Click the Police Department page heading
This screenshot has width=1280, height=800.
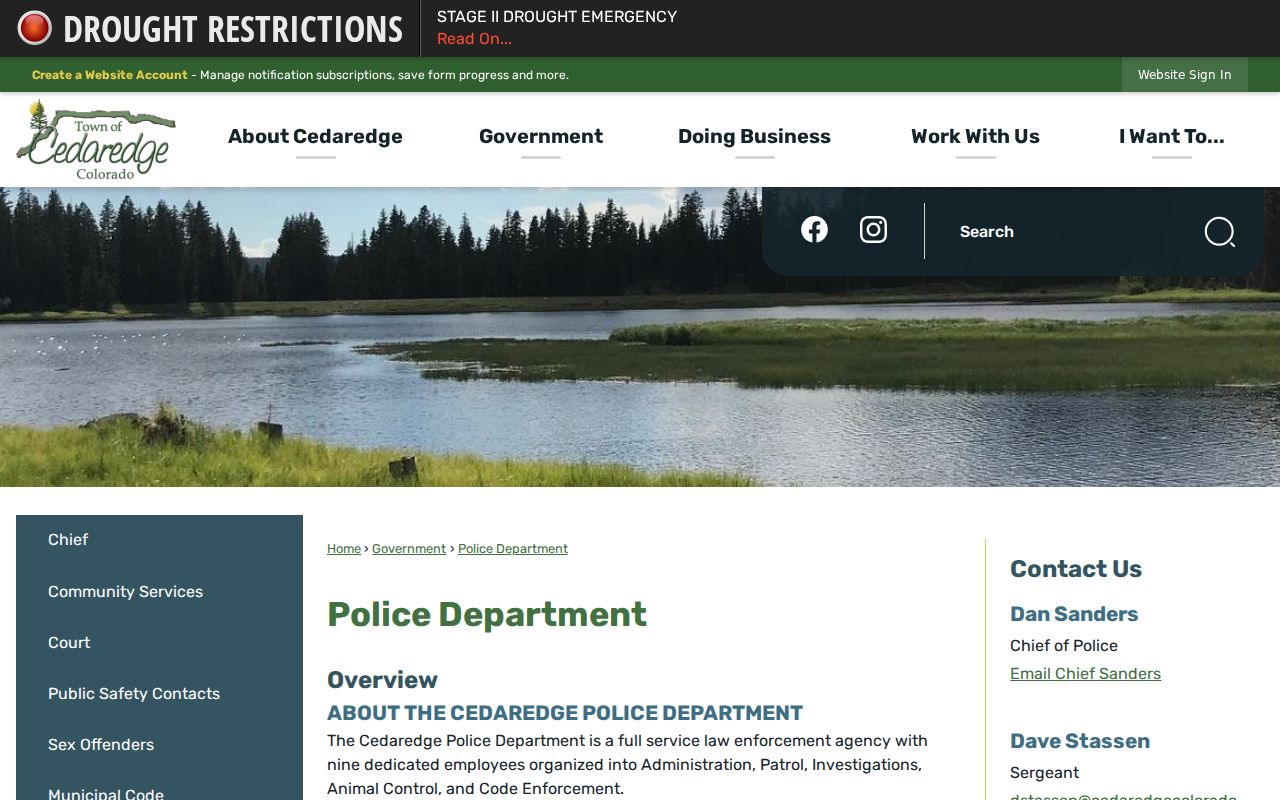coord(487,614)
